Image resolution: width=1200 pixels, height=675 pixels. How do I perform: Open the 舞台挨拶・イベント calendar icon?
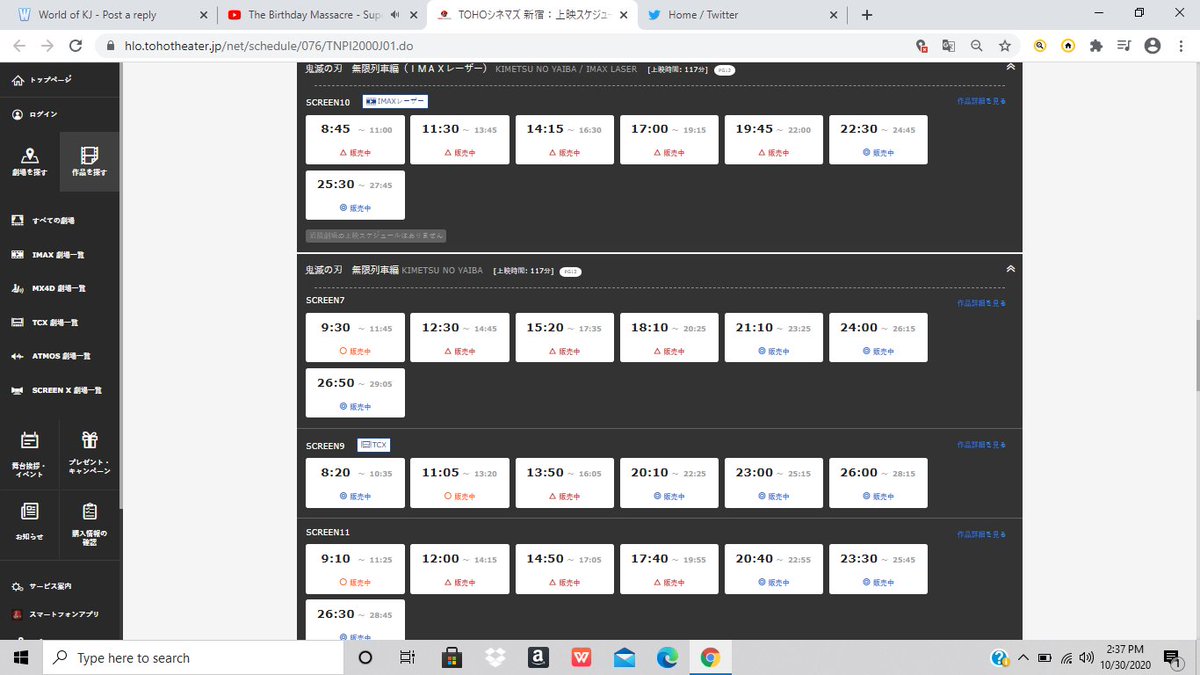pos(30,439)
